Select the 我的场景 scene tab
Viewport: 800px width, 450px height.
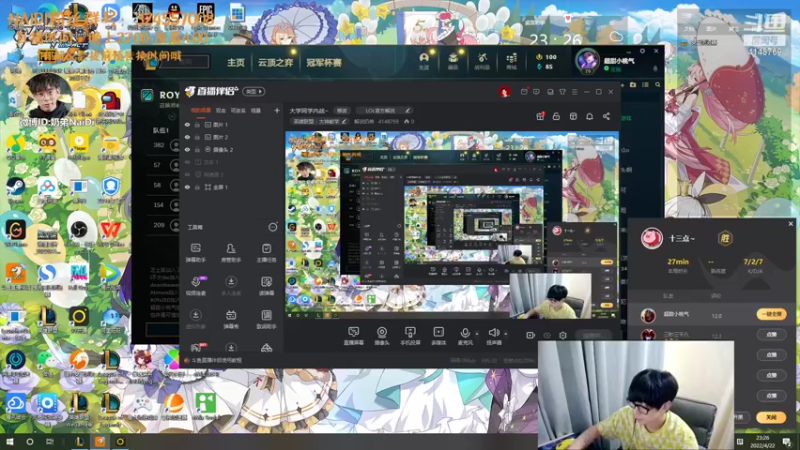click(x=201, y=110)
